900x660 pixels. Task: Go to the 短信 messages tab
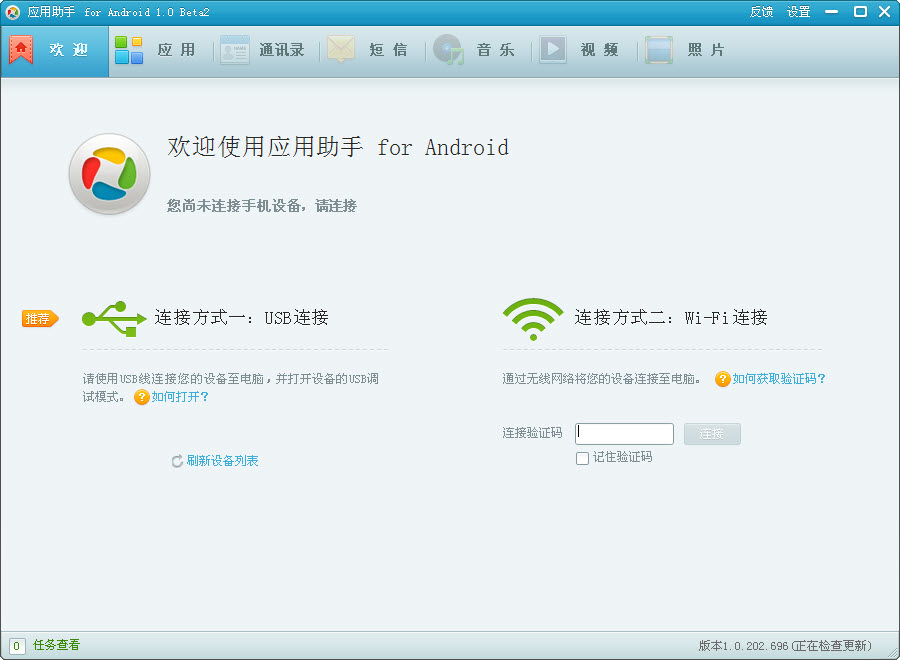(373, 51)
